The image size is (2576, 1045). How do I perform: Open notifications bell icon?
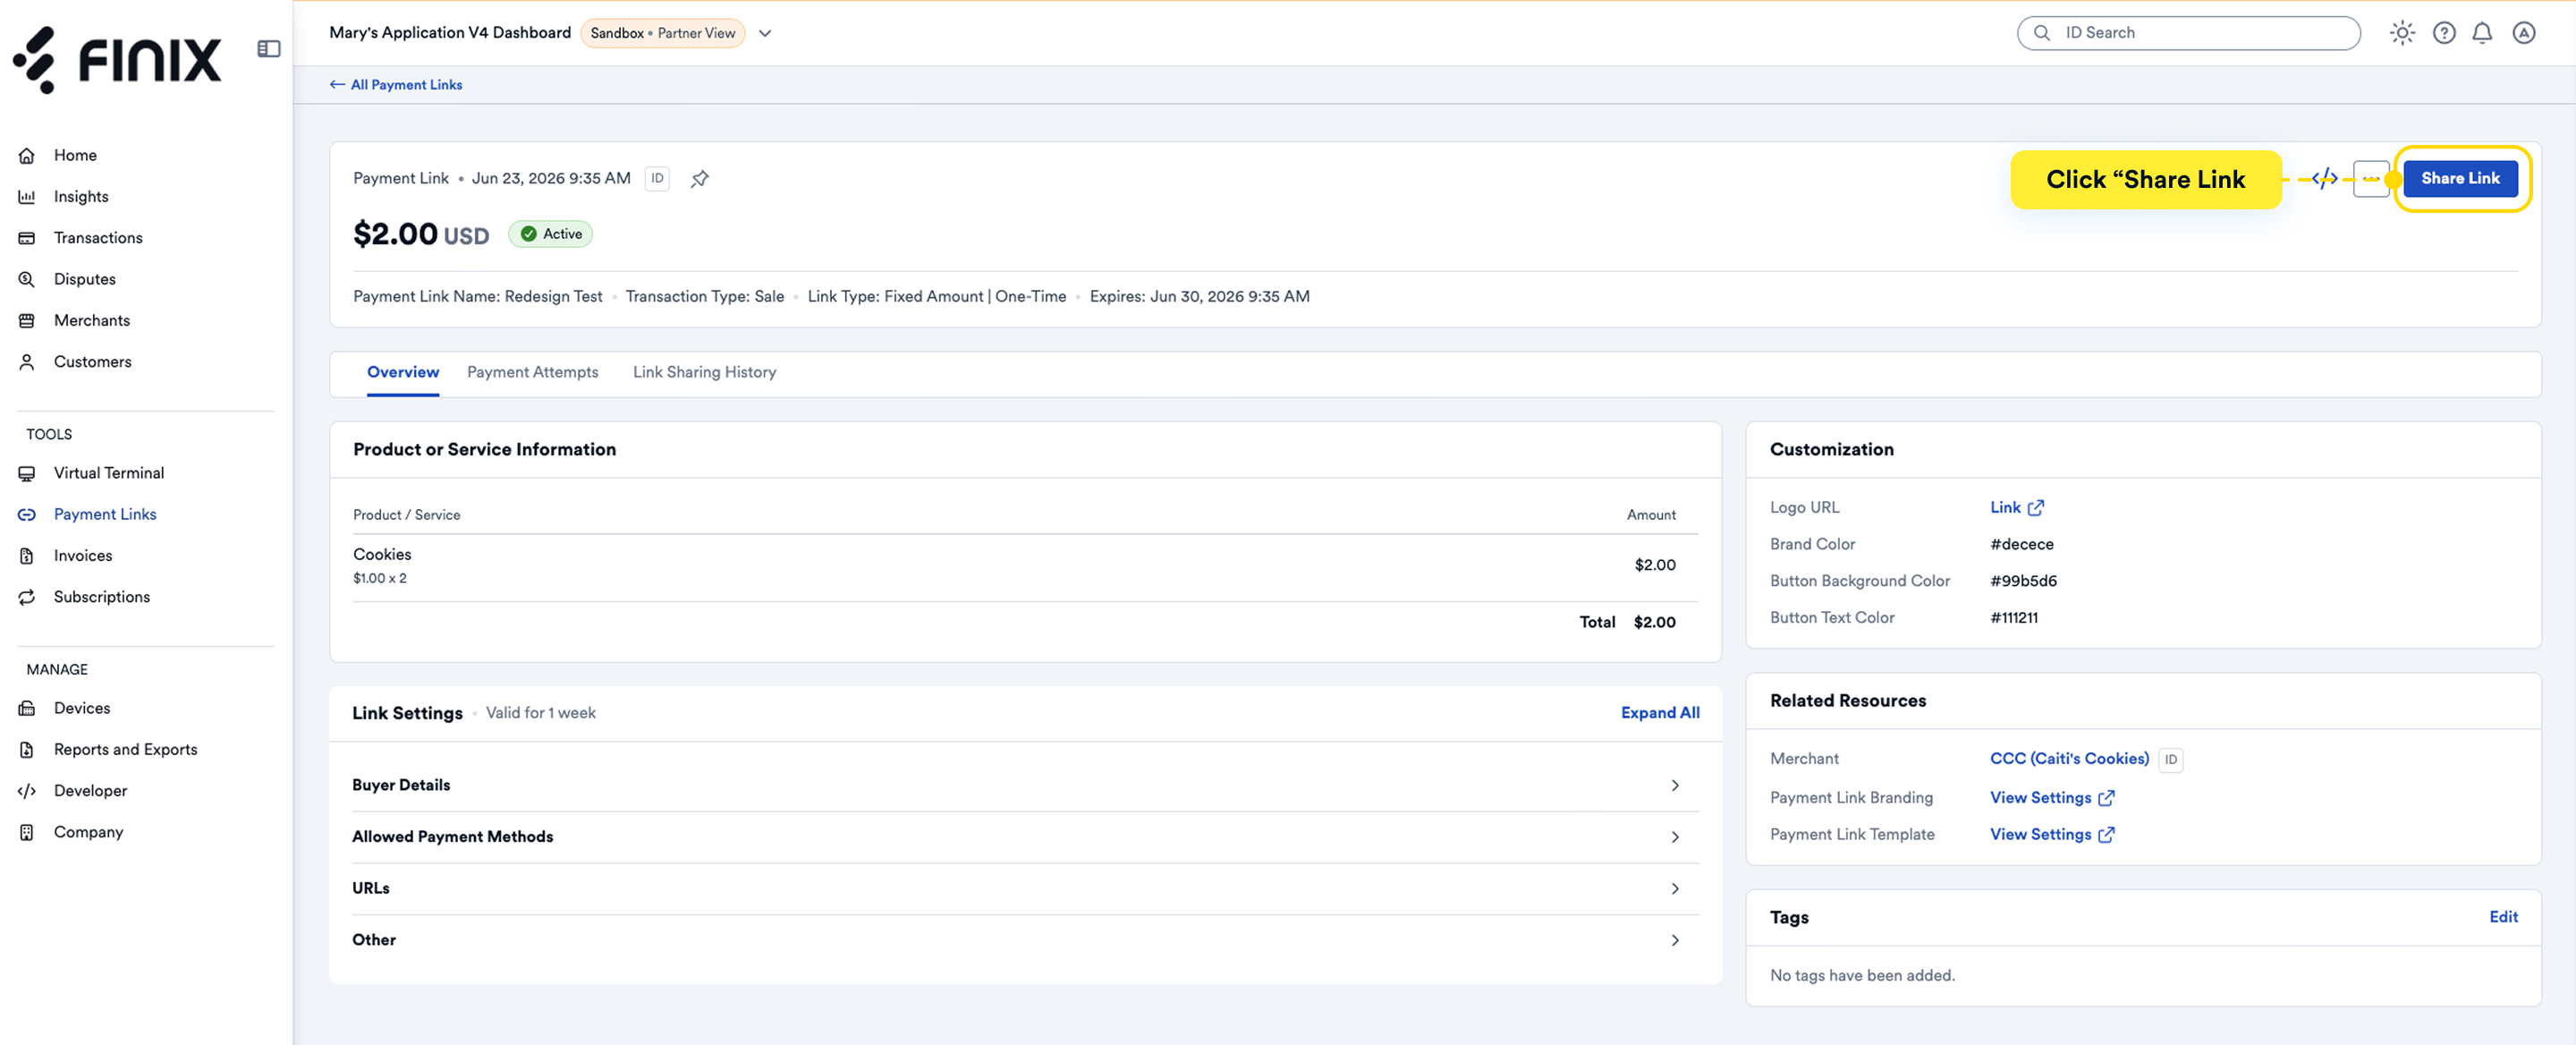point(2482,33)
